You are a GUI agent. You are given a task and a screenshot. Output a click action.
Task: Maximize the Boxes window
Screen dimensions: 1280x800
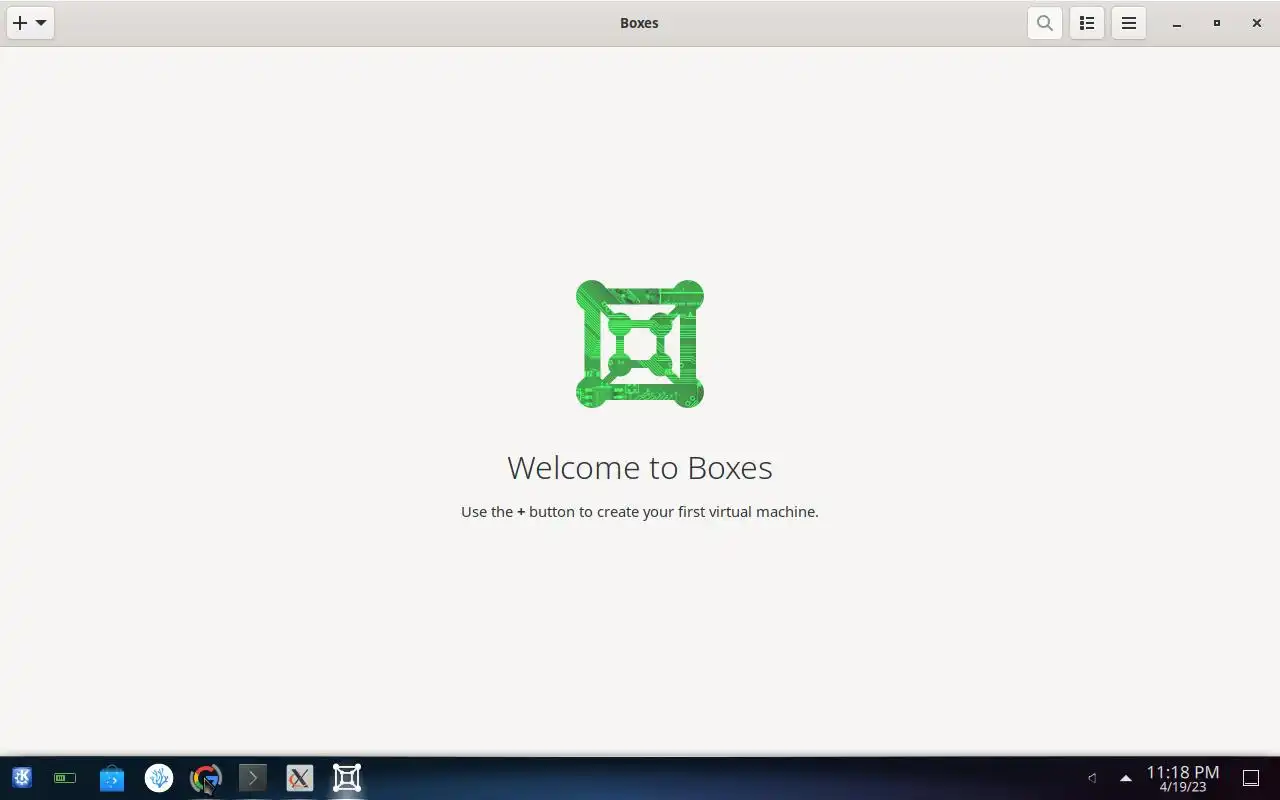coord(1217,23)
